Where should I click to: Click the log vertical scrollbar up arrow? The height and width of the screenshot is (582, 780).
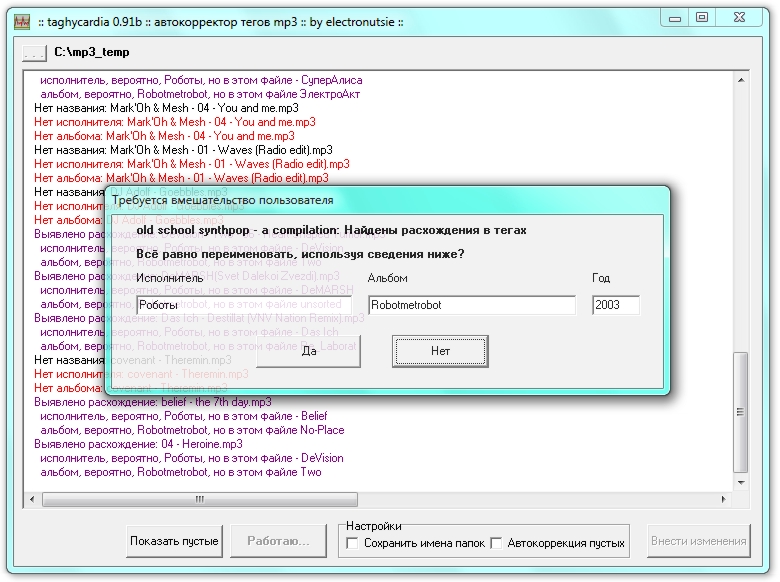(x=741, y=80)
